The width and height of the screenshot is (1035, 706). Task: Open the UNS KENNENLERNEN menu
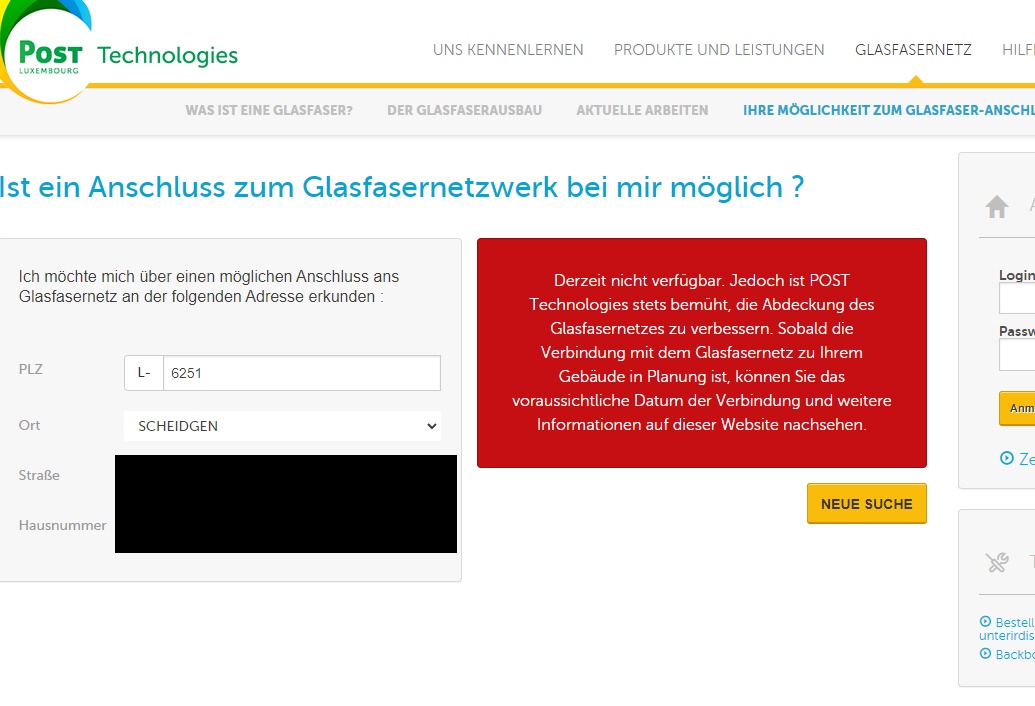pos(508,50)
